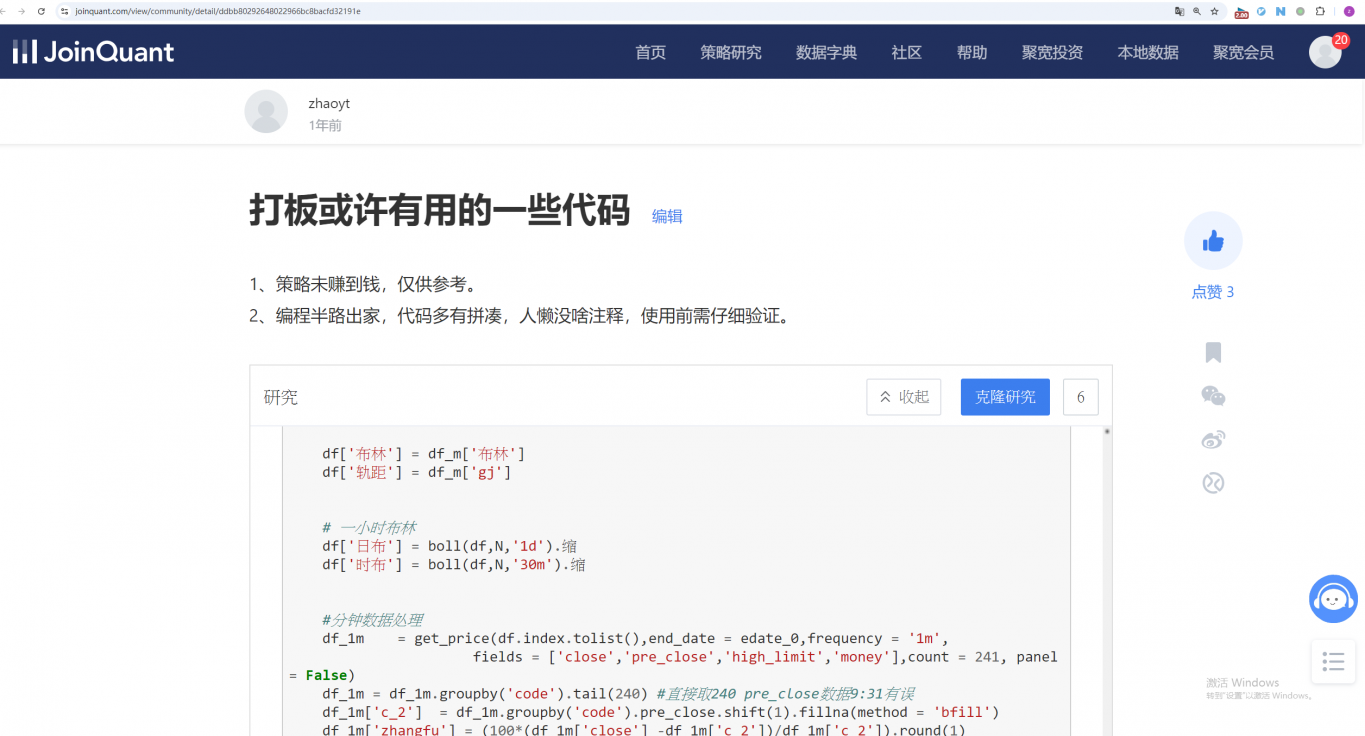Open the 策略研究 menu item
The height and width of the screenshot is (736, 1365).
731,53
